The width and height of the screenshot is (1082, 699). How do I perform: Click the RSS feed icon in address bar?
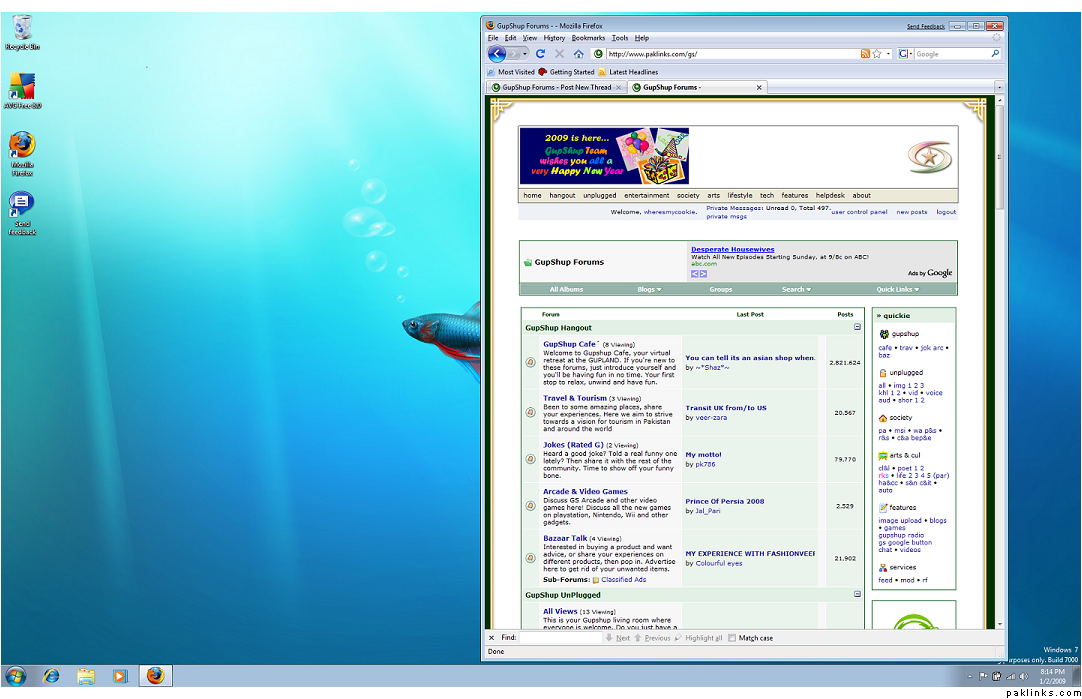865,54
